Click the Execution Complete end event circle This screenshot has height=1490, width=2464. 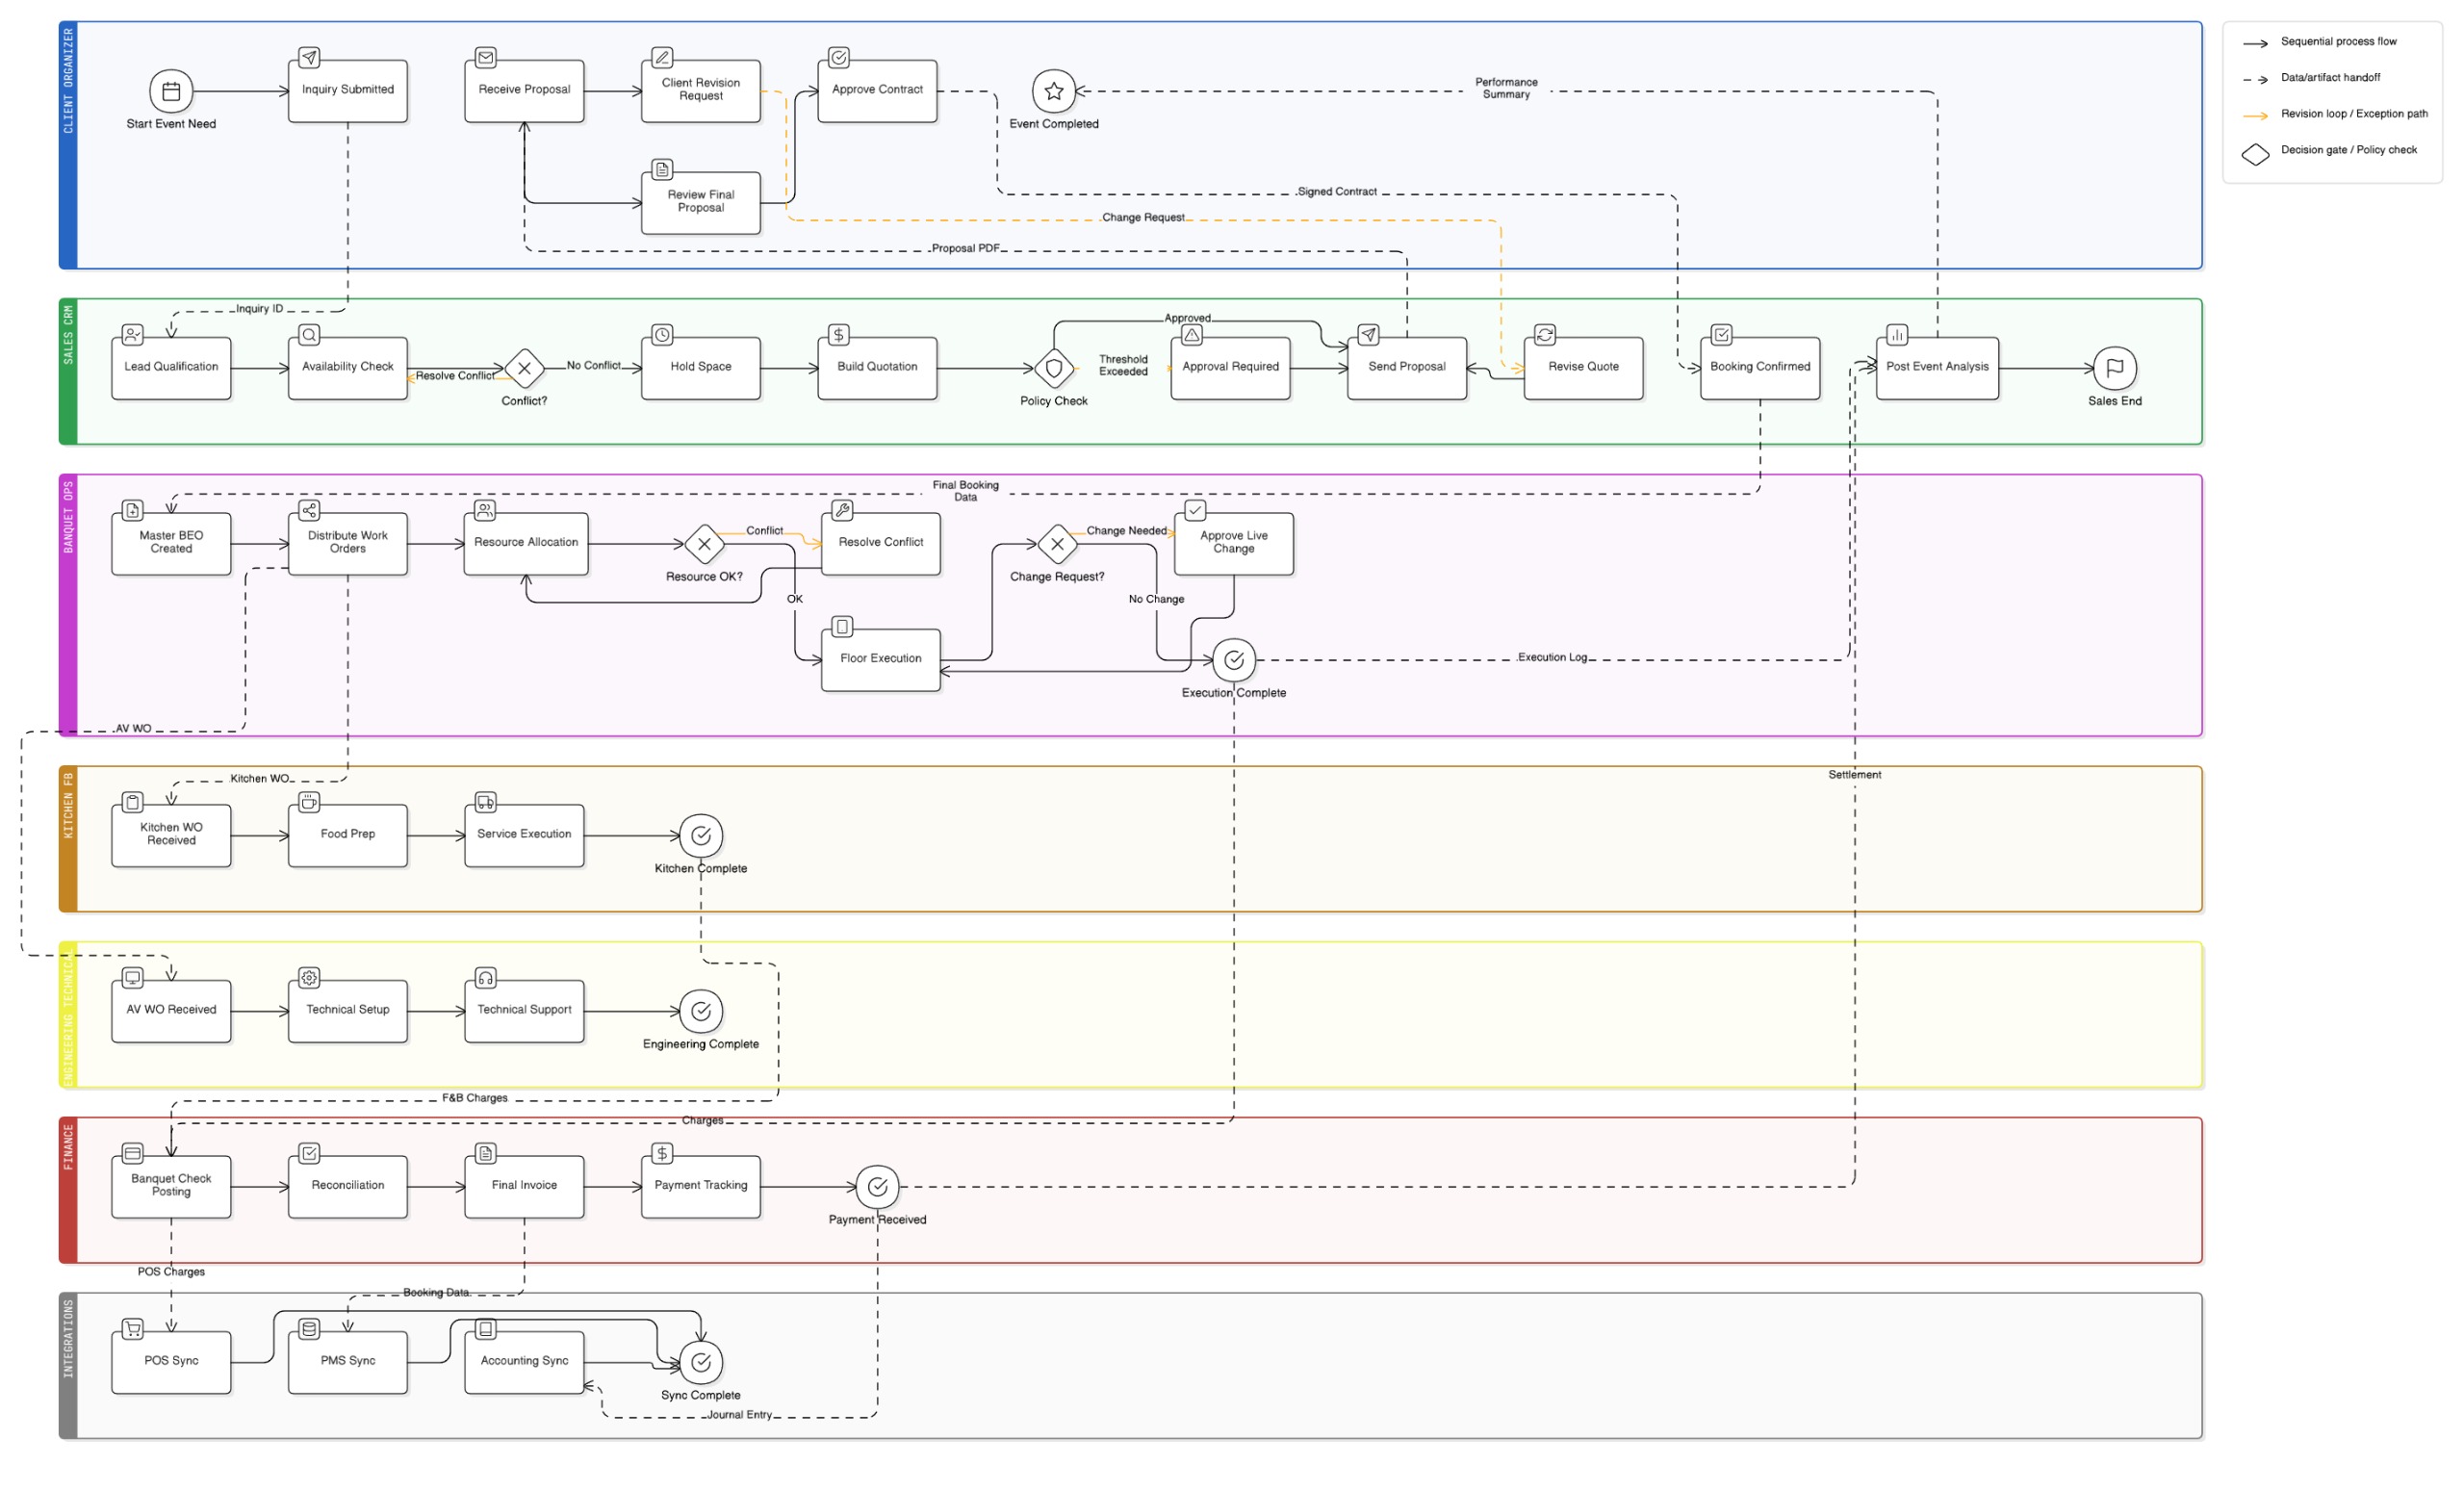(x=1234, y=661)
